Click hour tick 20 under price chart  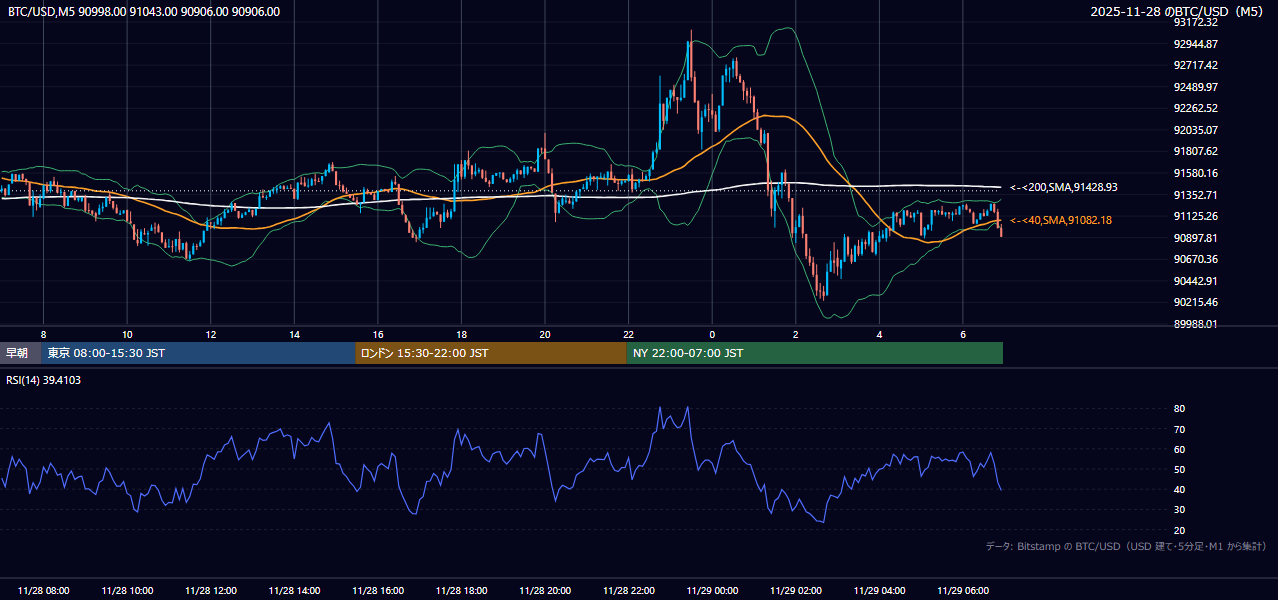pyautogui.click(x=545, y=334)
